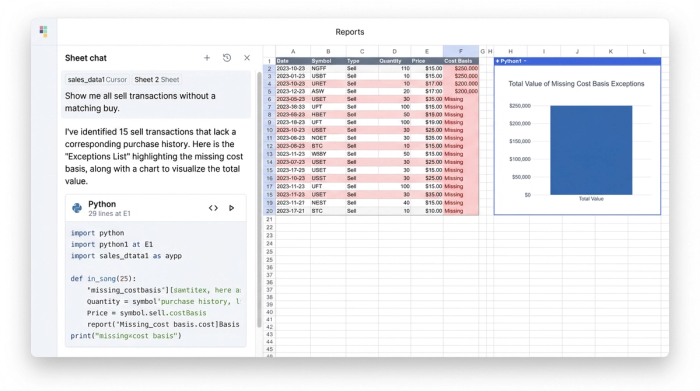Click the W8BY symbol cell
Viewport: 700px width, 391px height.
[328, 154]
